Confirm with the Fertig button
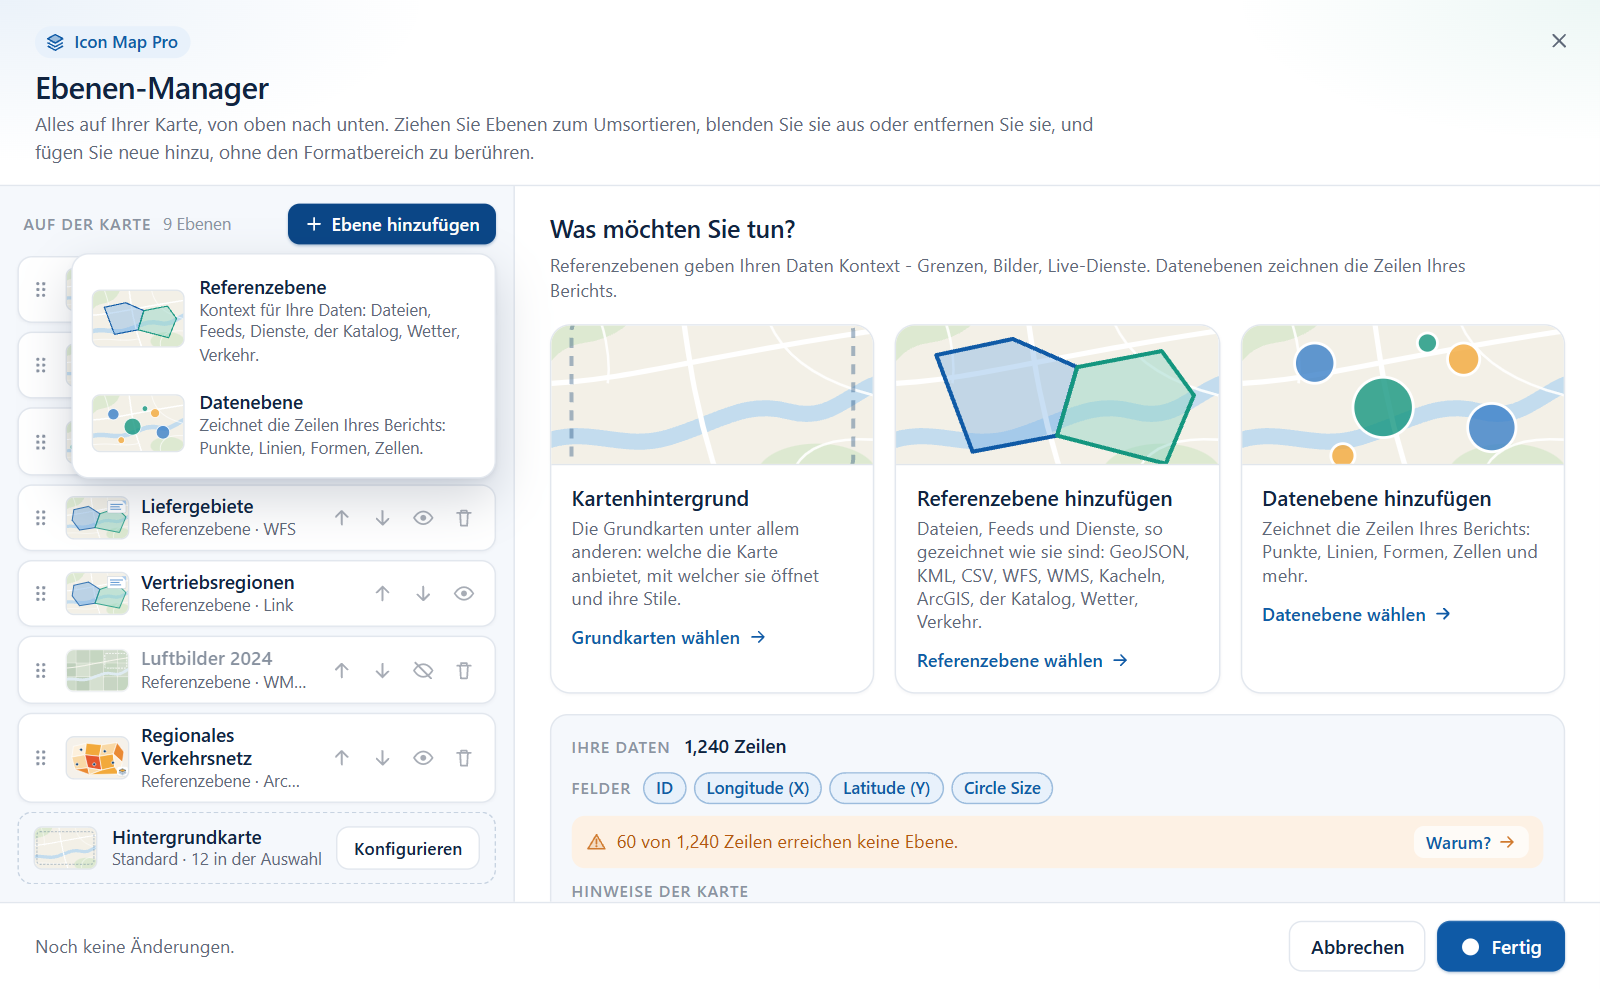Viewport: 1600px width, 989px height. coord(1501,947)
